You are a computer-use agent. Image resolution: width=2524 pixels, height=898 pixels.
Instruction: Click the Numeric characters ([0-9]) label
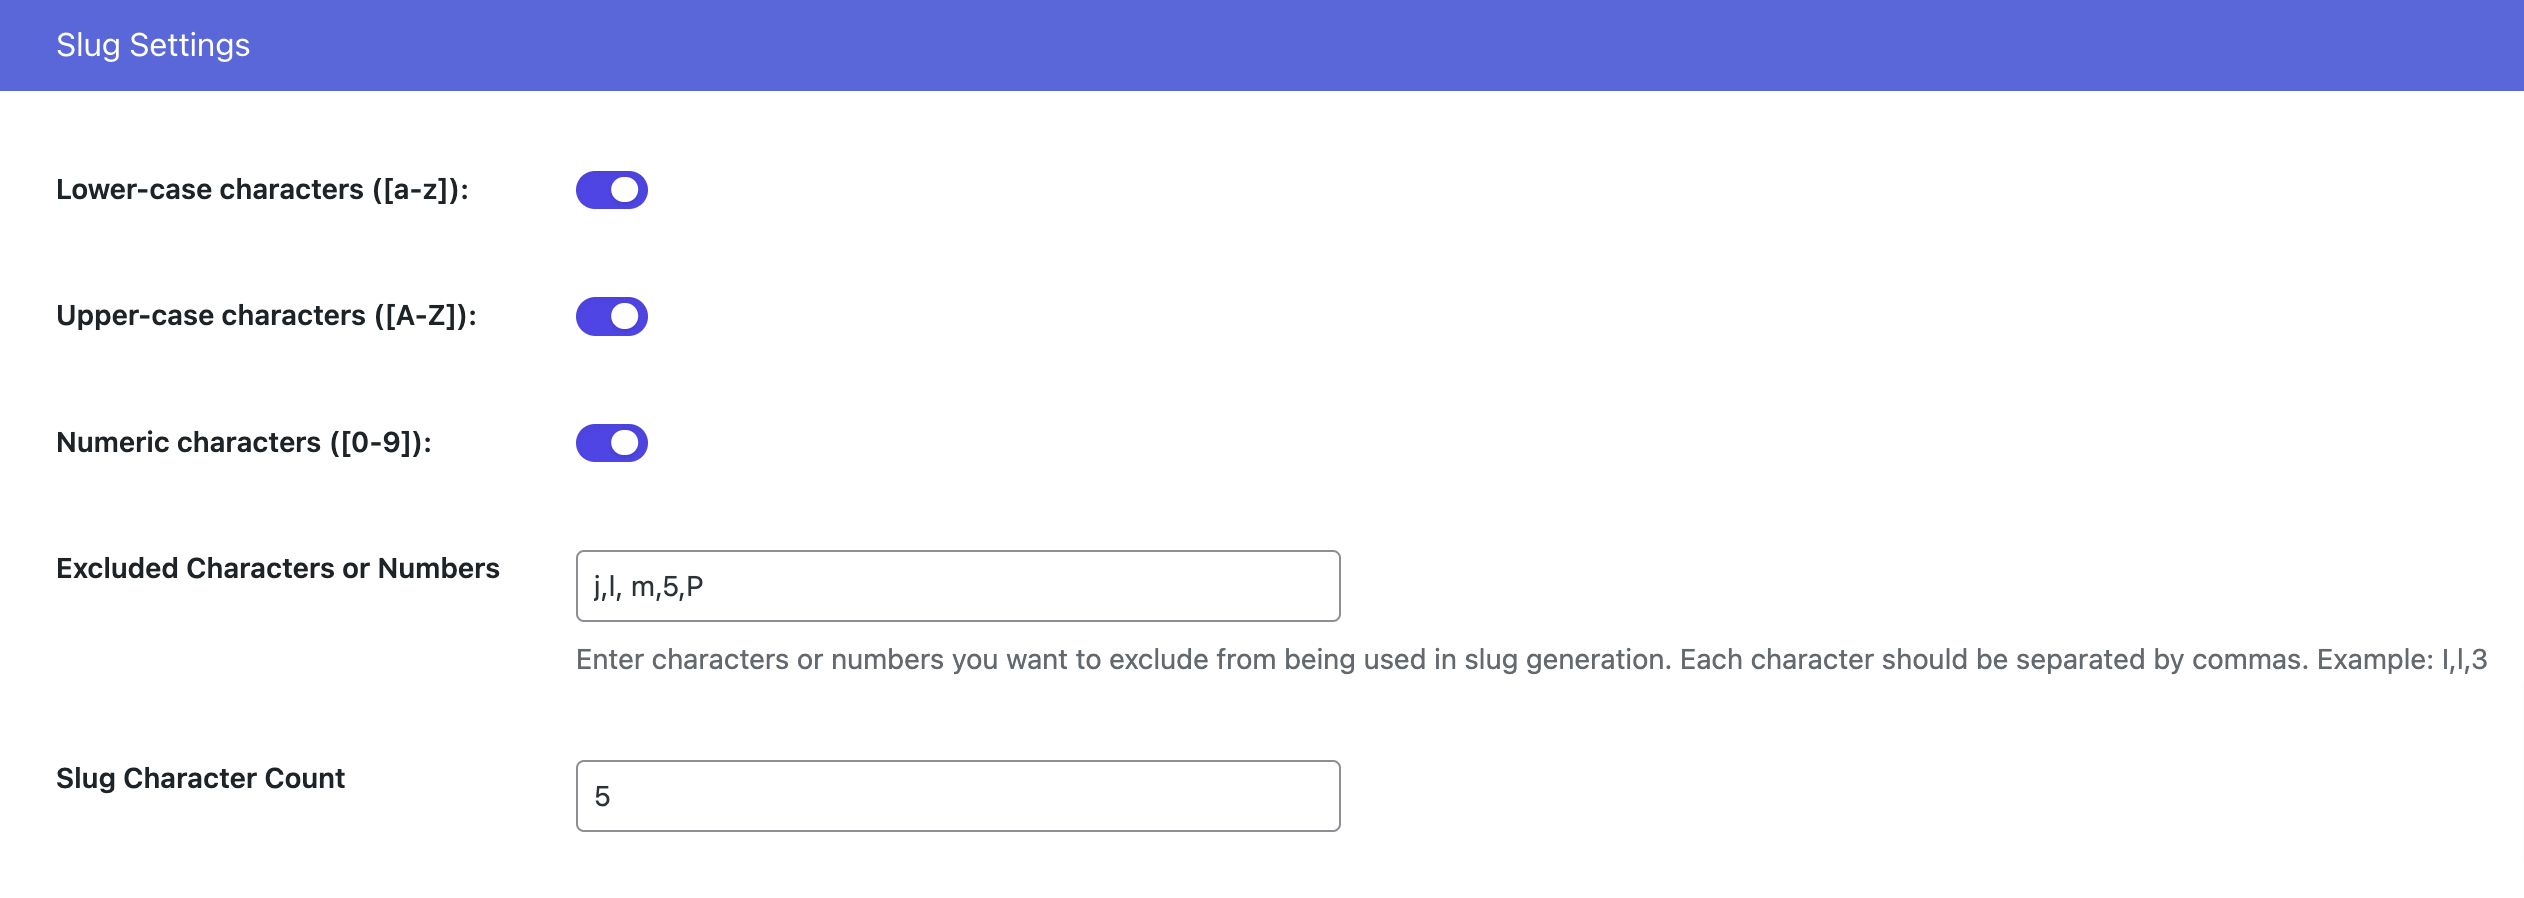[x=244, y=443]
